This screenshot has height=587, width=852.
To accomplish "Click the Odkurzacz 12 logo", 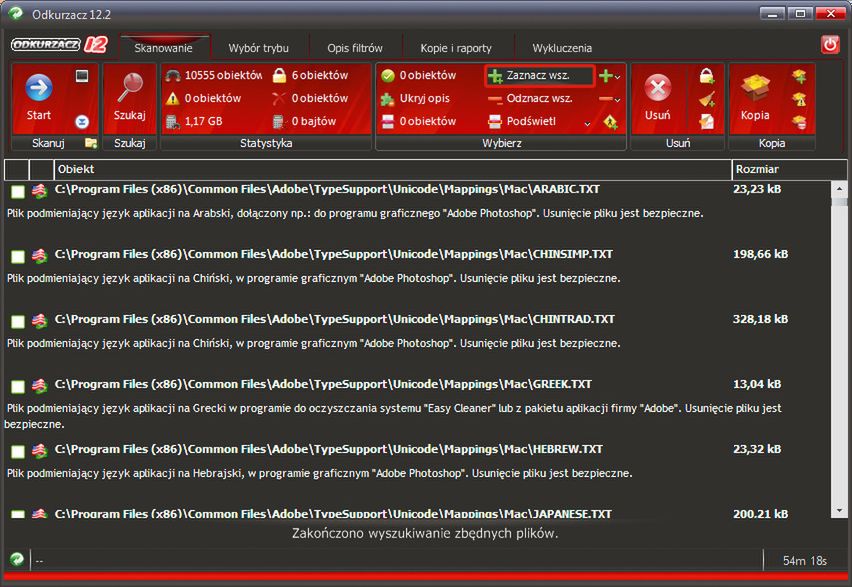I will coord(59,45).
